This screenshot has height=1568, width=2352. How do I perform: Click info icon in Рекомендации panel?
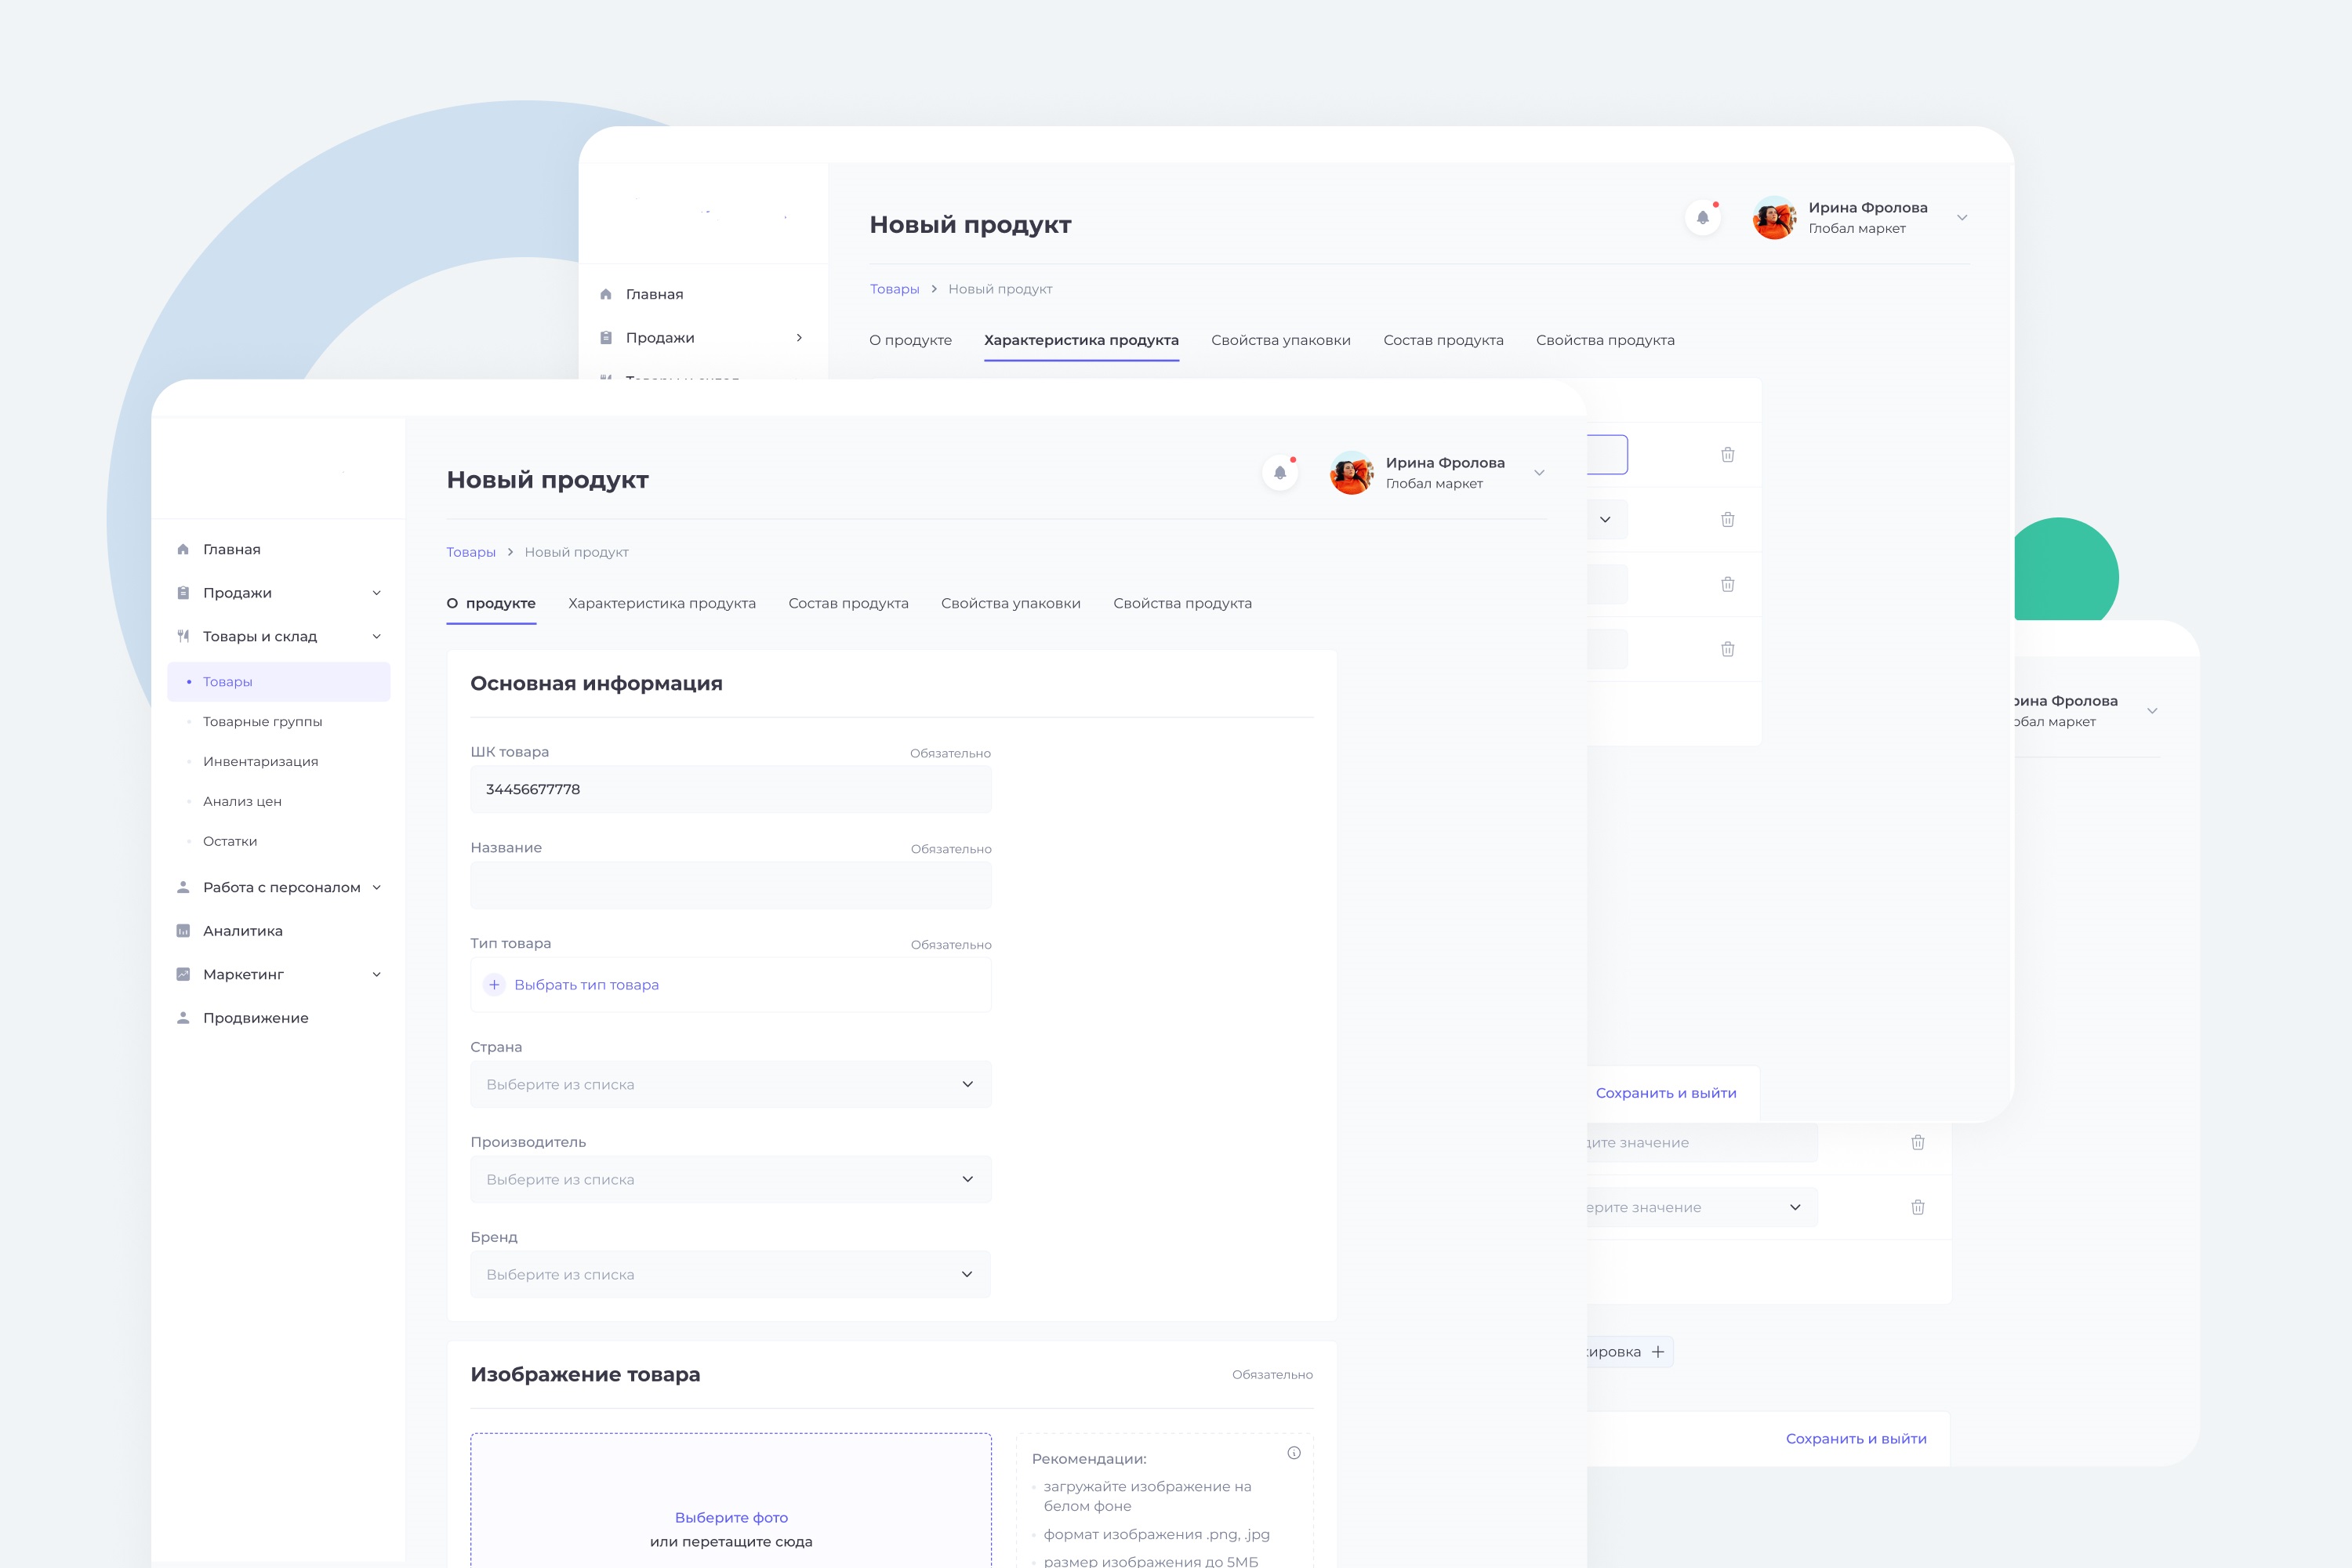pos(1294,1453)
